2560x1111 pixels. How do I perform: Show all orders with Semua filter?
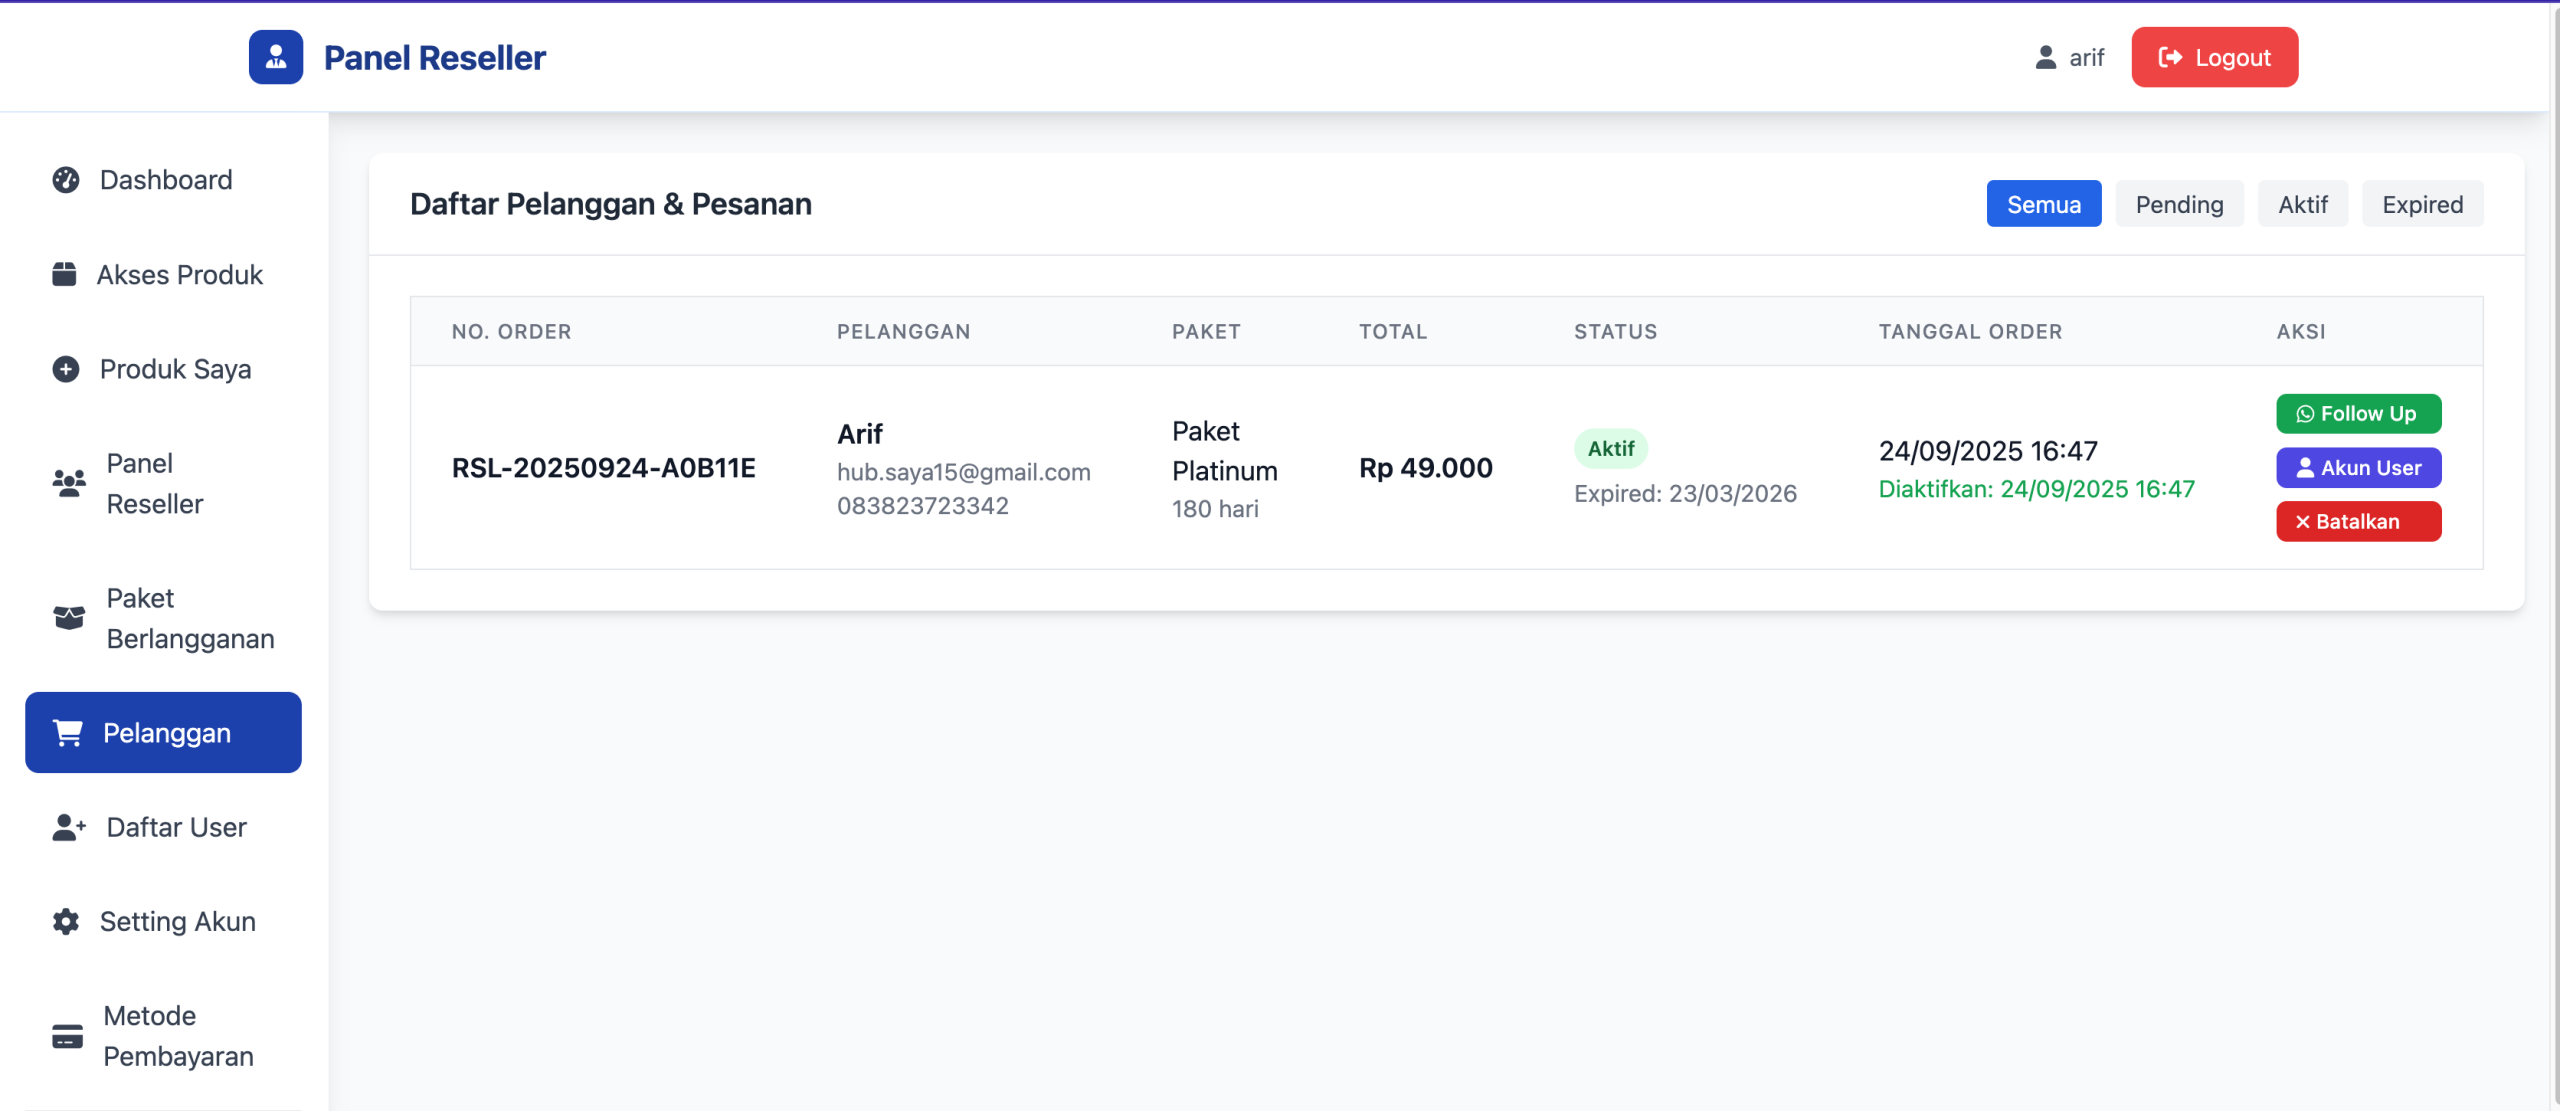point(2043,204)
